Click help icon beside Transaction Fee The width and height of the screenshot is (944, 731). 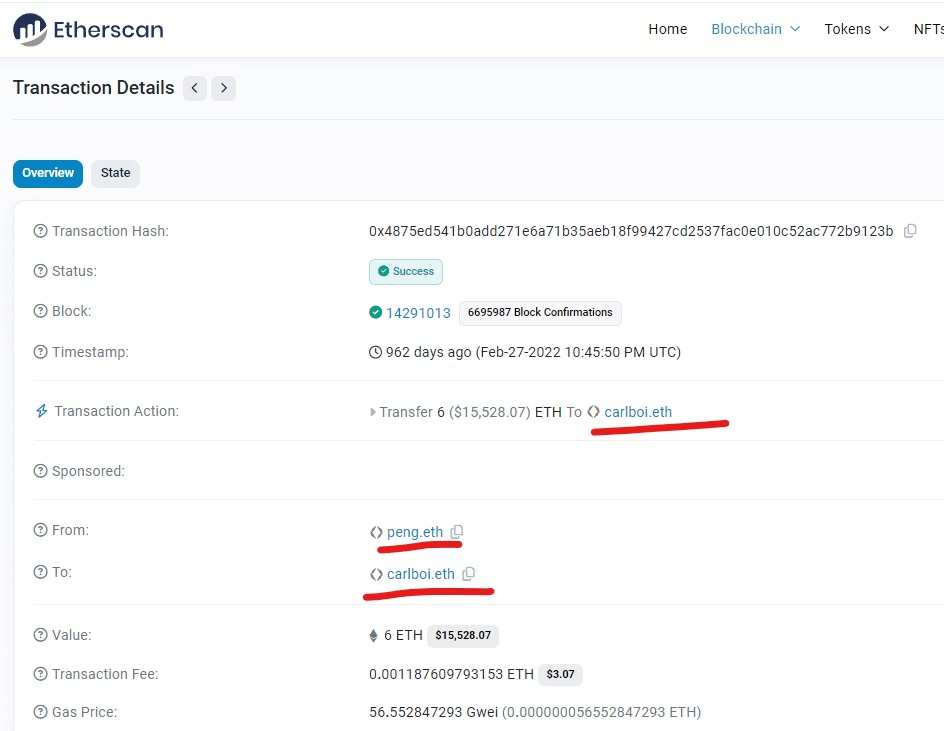[x=40, y=674]
